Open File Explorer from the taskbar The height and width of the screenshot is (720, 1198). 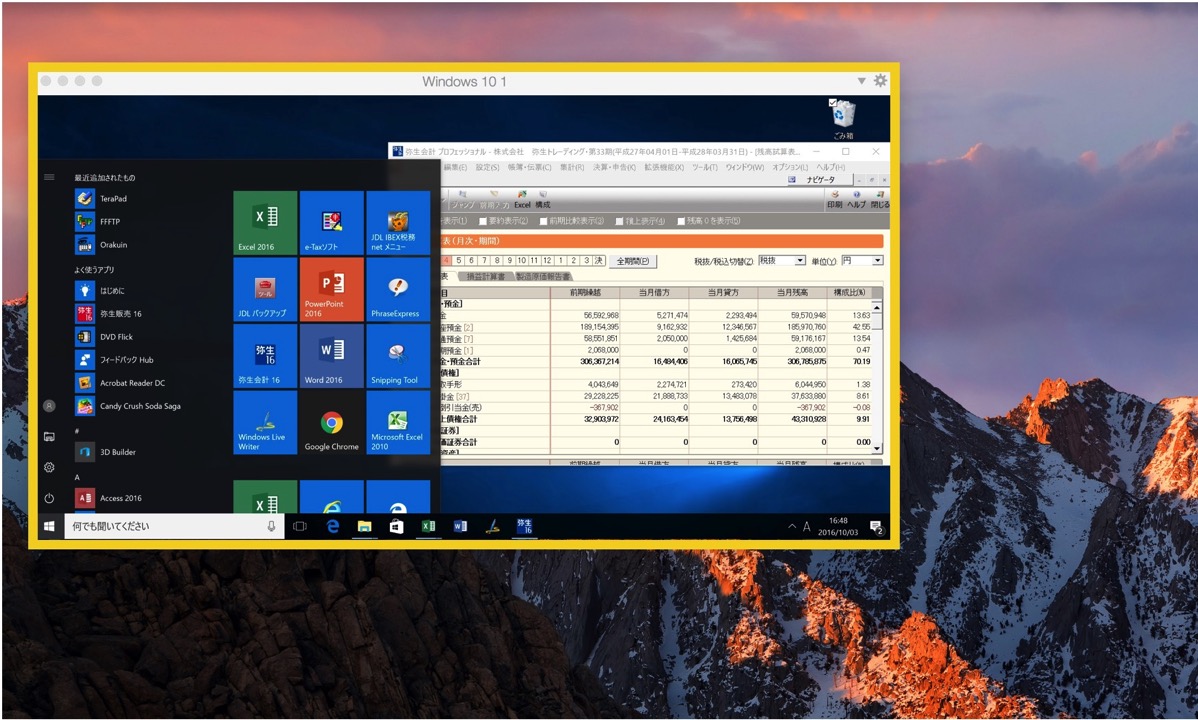click(x=364, y=526)
